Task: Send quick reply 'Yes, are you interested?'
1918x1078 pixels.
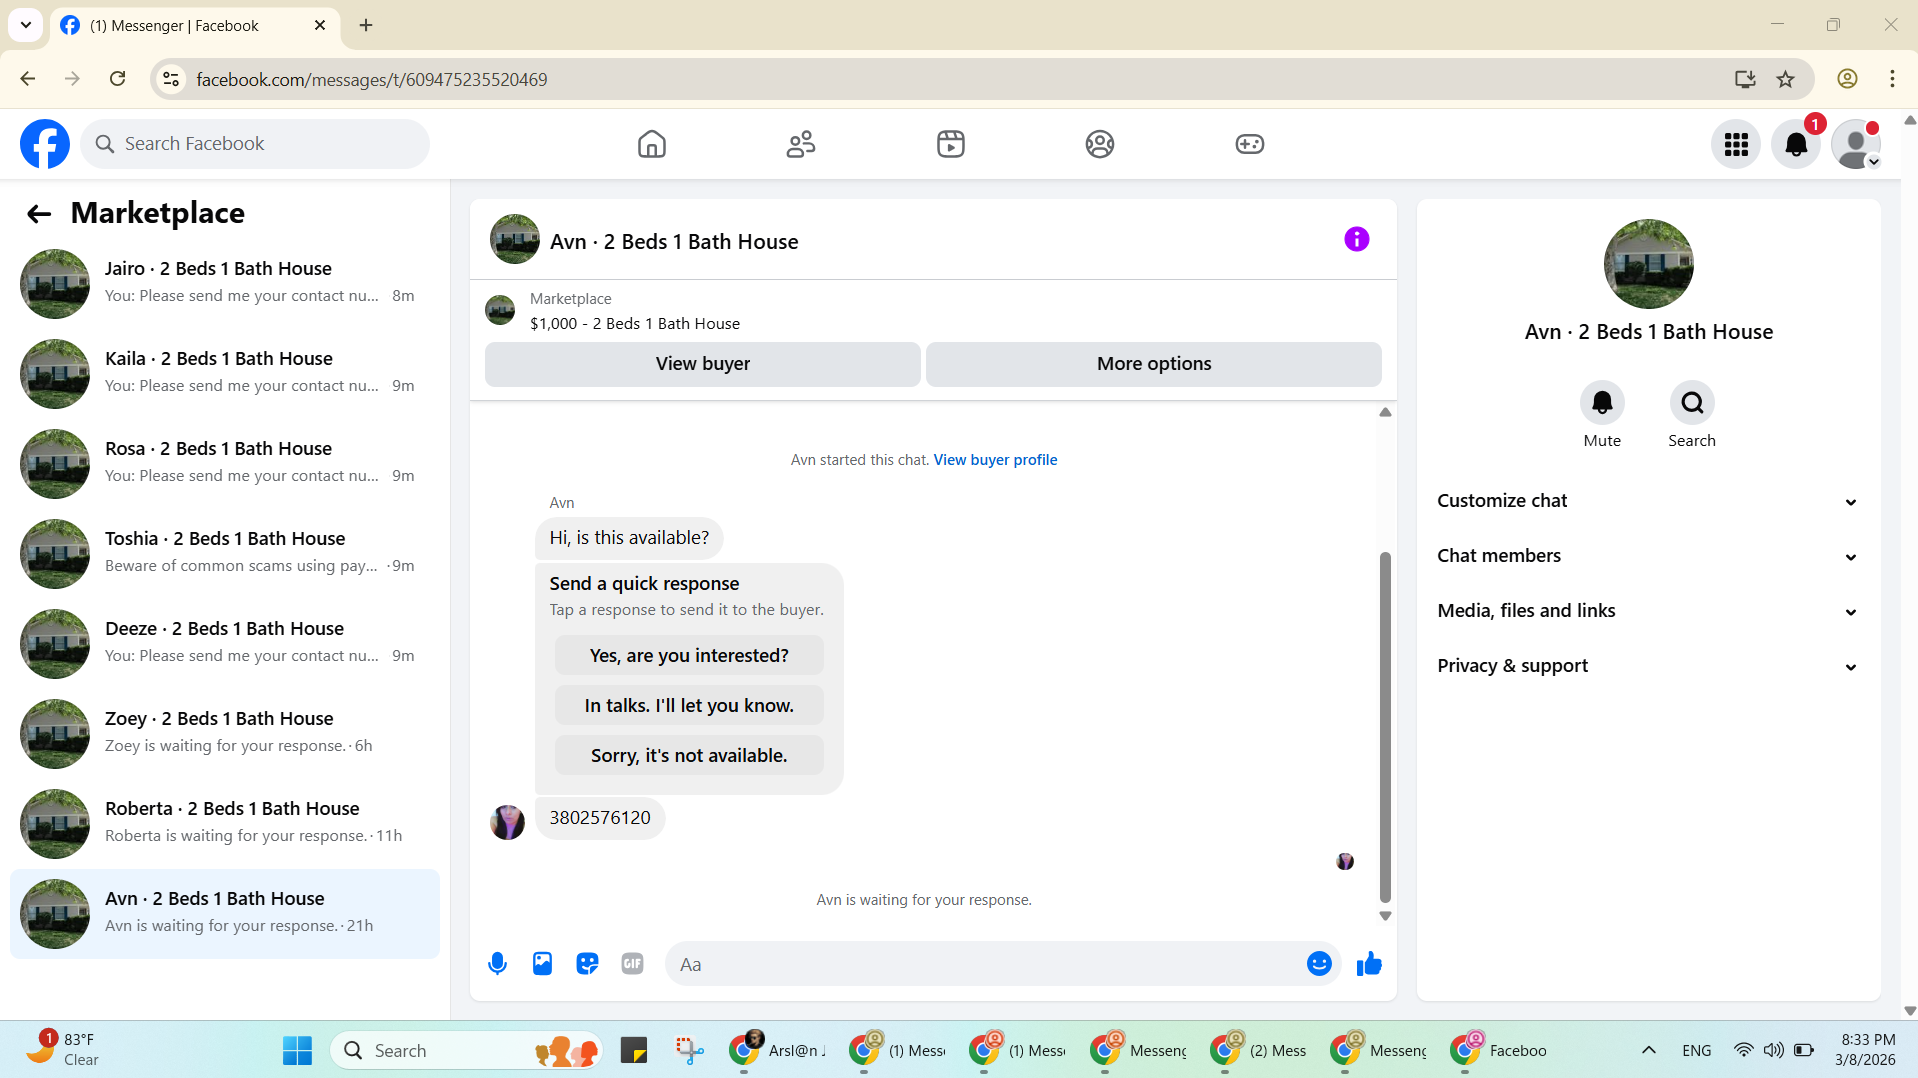Action: point(689,656)
